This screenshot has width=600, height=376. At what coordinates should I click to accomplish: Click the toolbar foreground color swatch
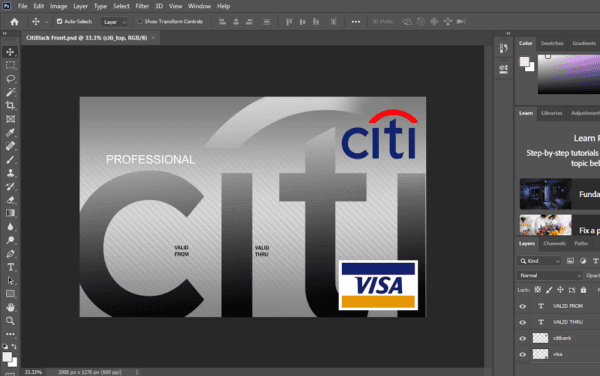click(7, 357)
